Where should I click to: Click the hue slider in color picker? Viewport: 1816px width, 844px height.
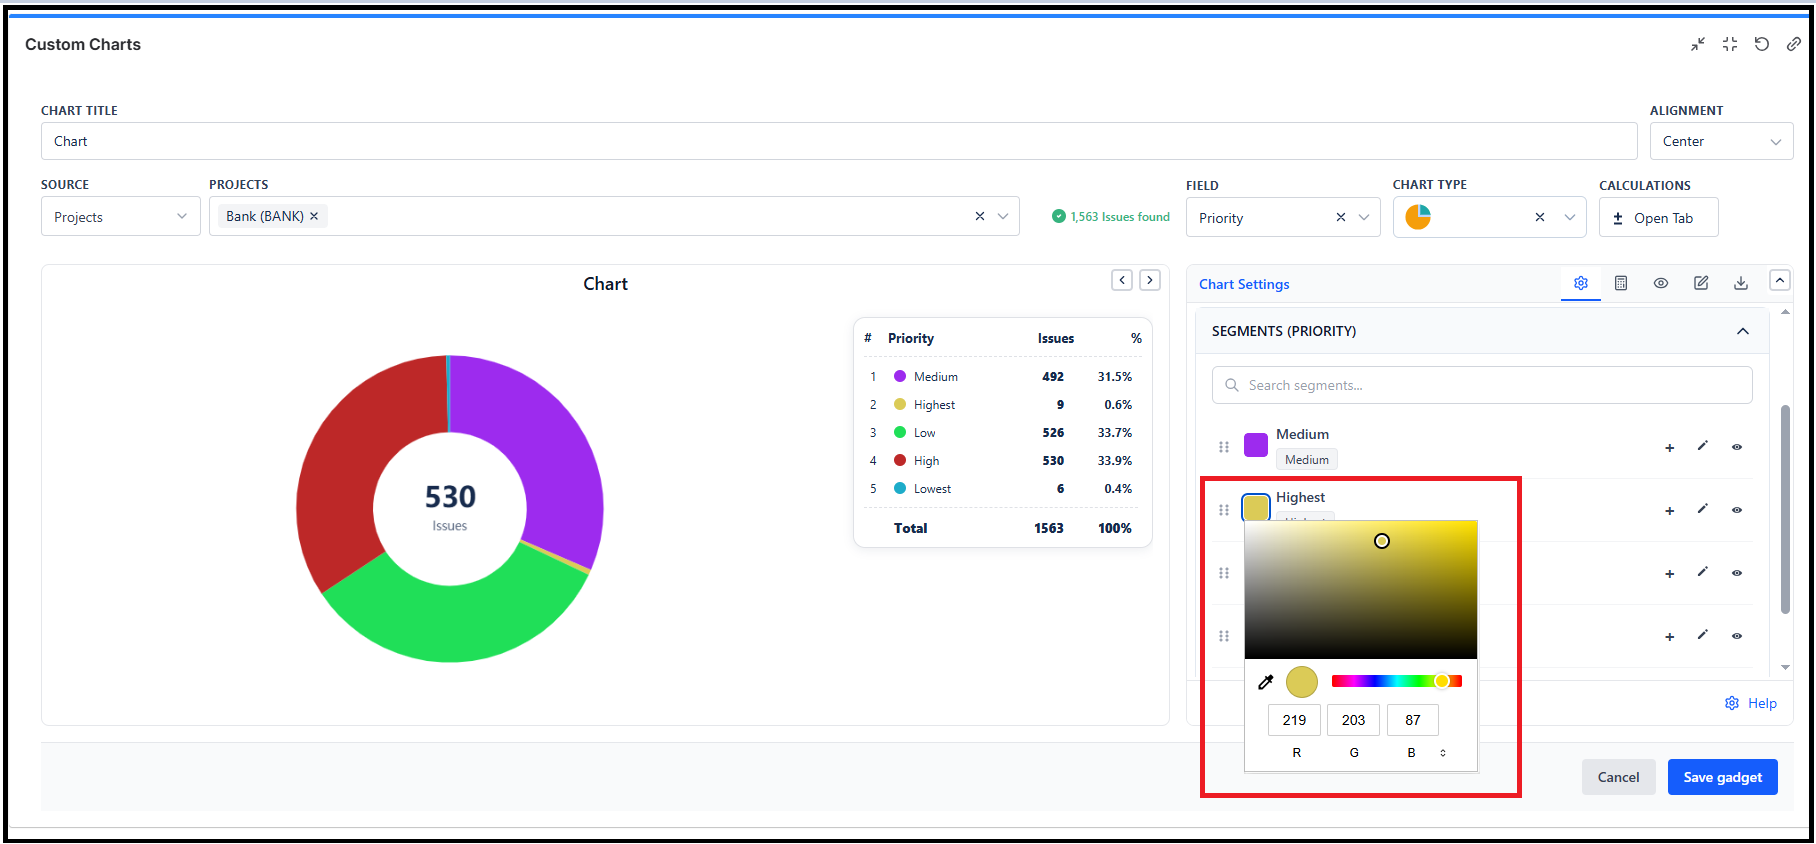[x=1397, y=681]
